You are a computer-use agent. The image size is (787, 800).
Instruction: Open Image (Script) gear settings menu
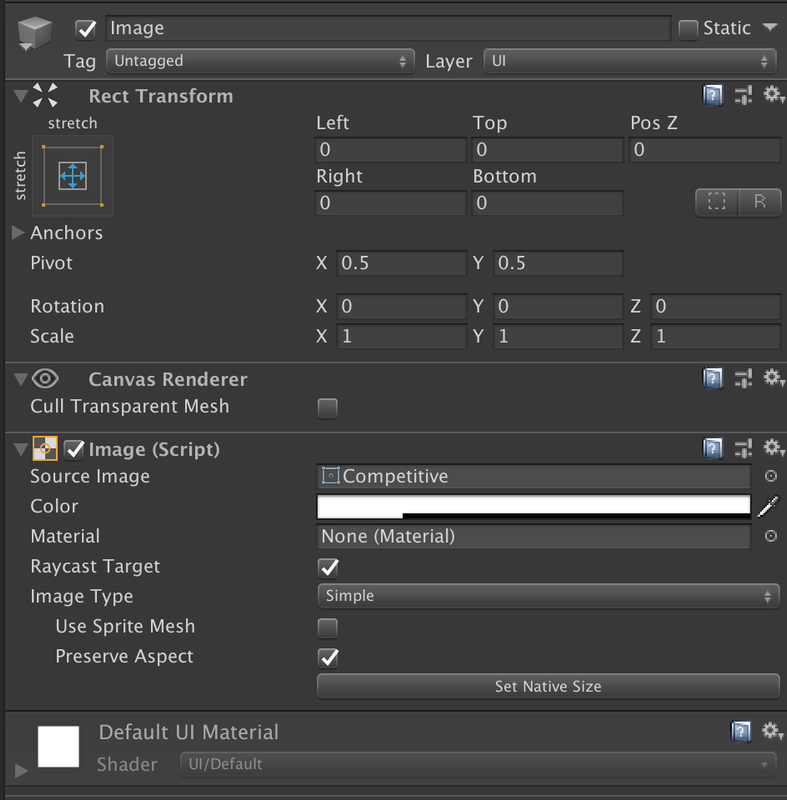point(773,448)
